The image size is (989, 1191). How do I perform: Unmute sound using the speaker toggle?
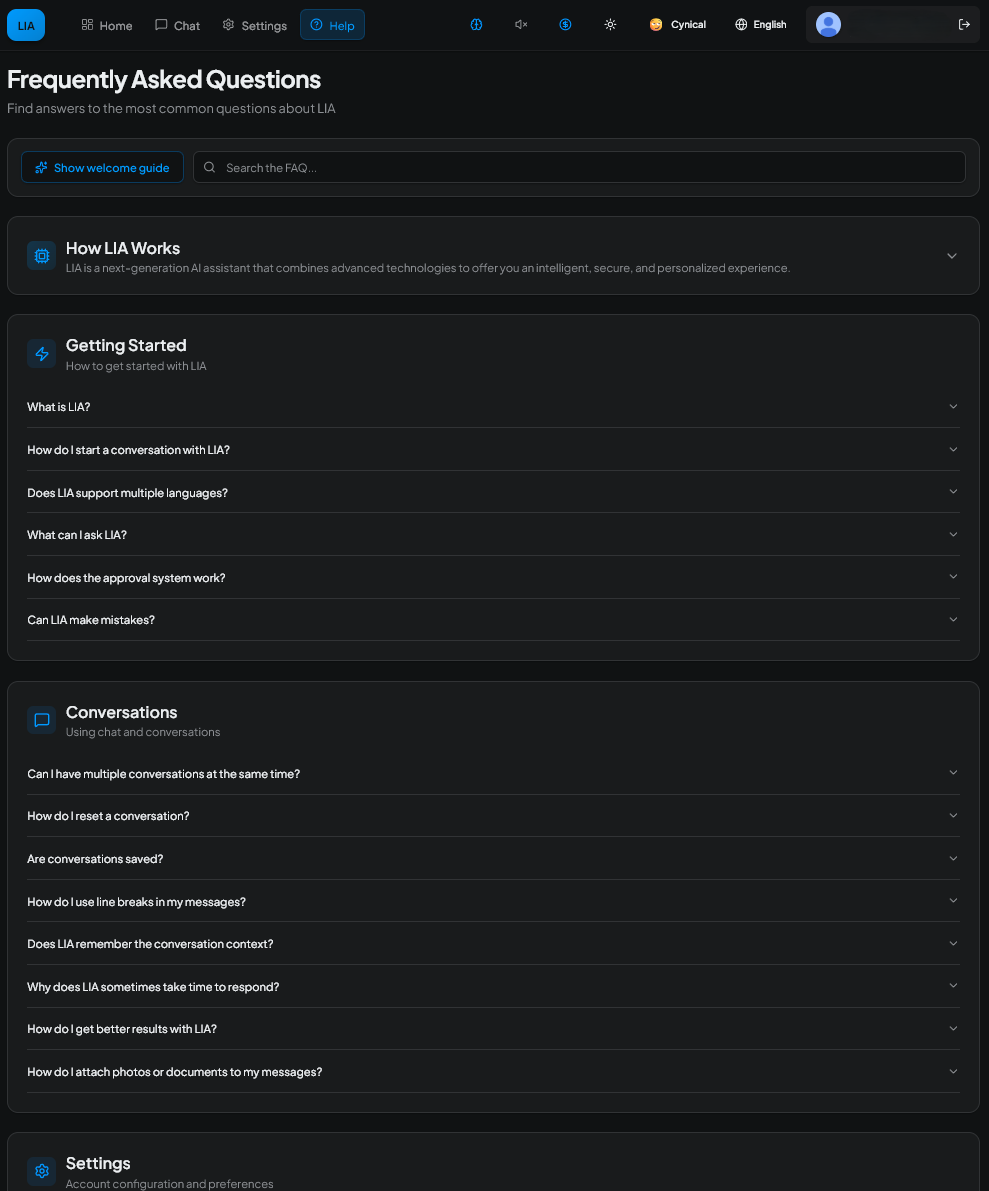[x=520, y=24]
